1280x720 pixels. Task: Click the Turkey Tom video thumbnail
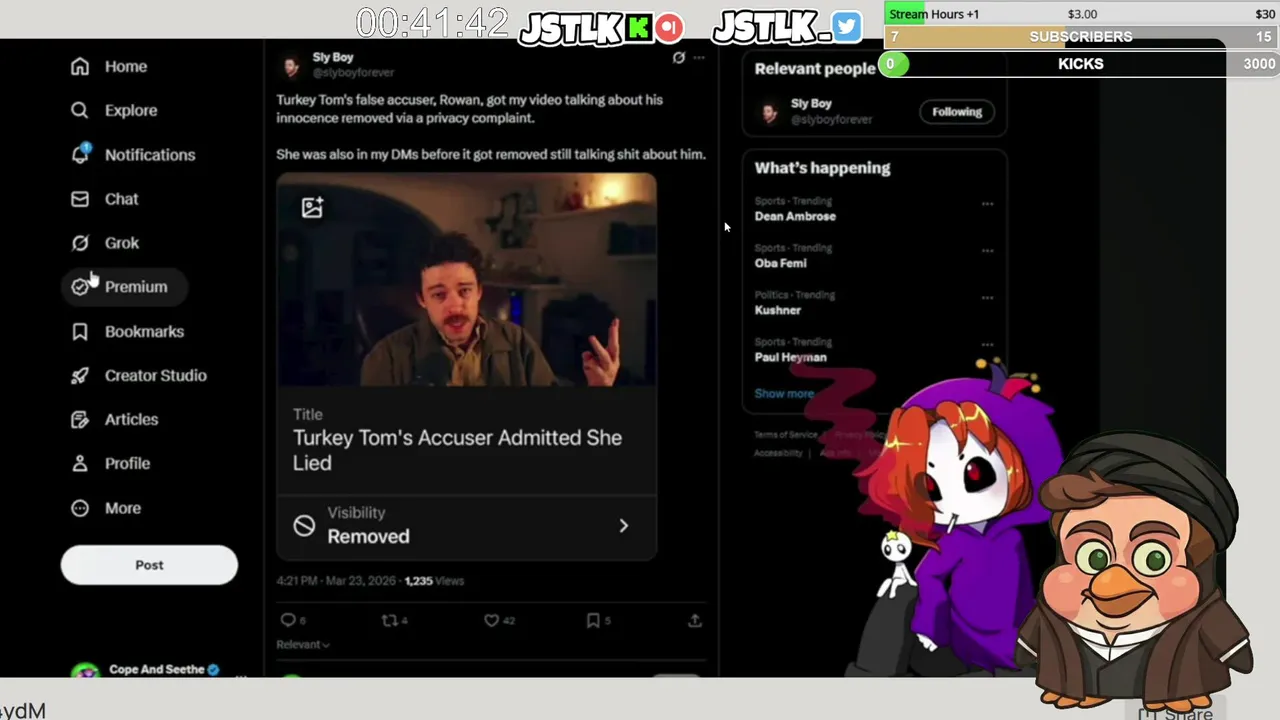467,280
